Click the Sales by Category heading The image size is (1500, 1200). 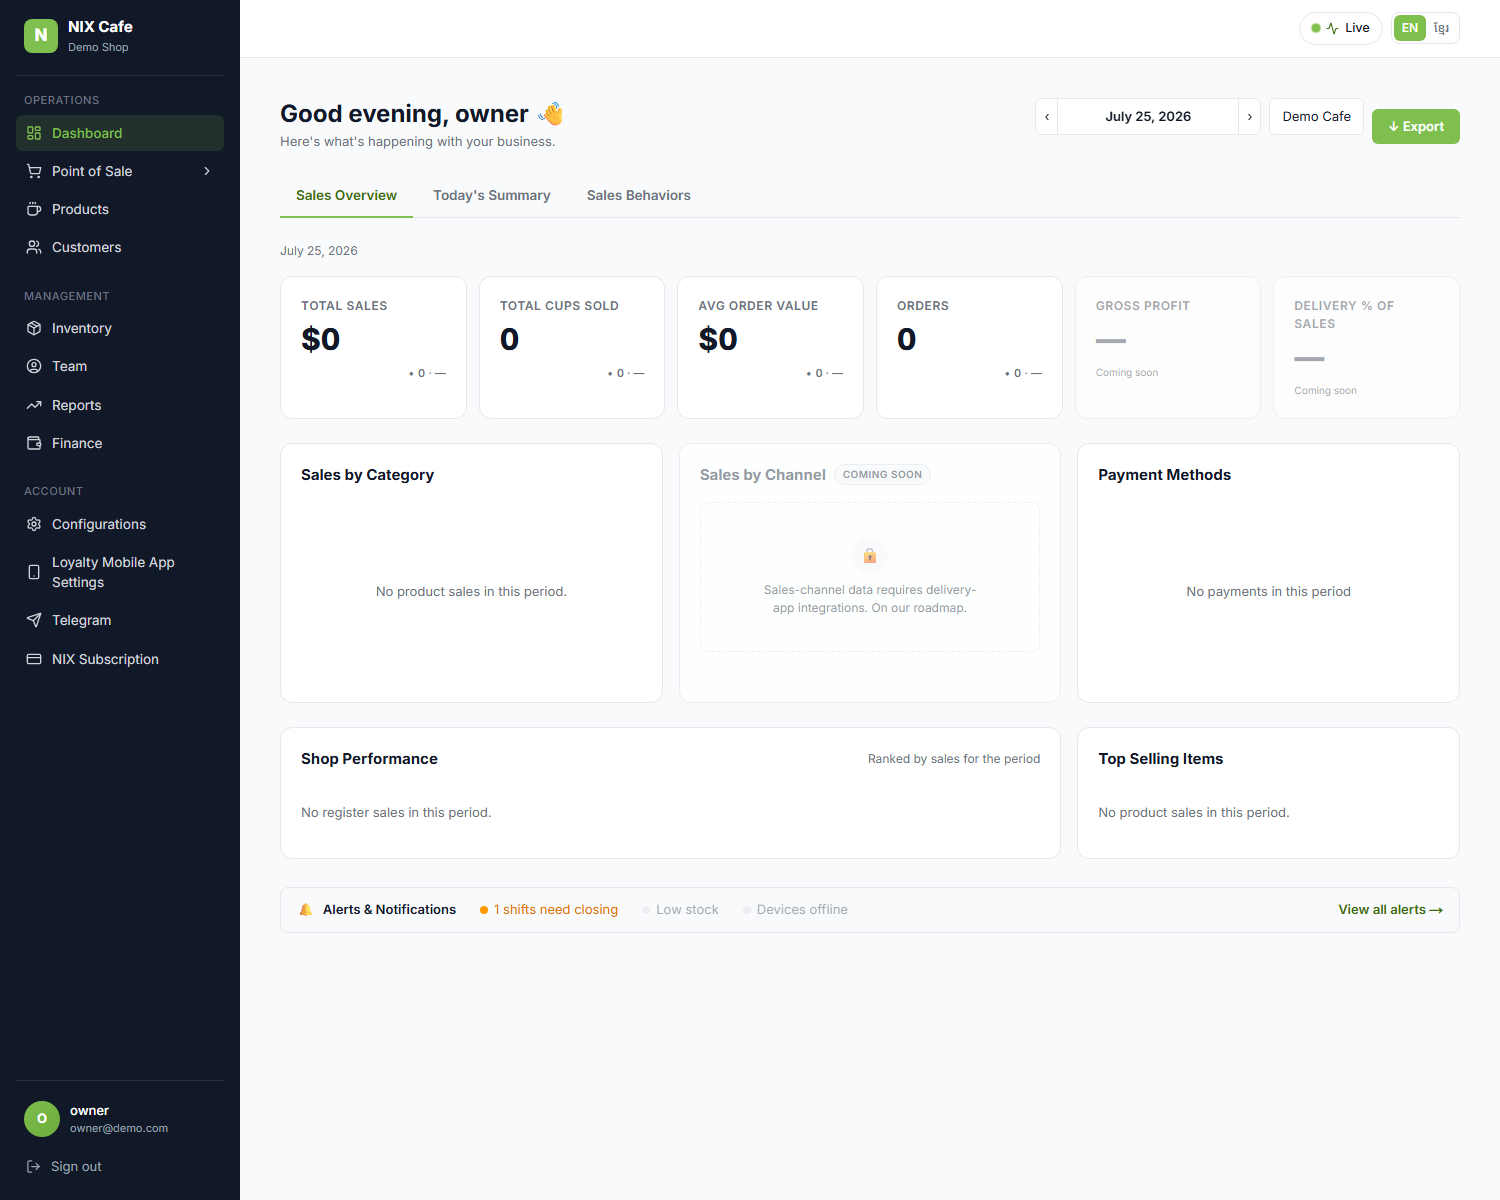coord(367,475)
